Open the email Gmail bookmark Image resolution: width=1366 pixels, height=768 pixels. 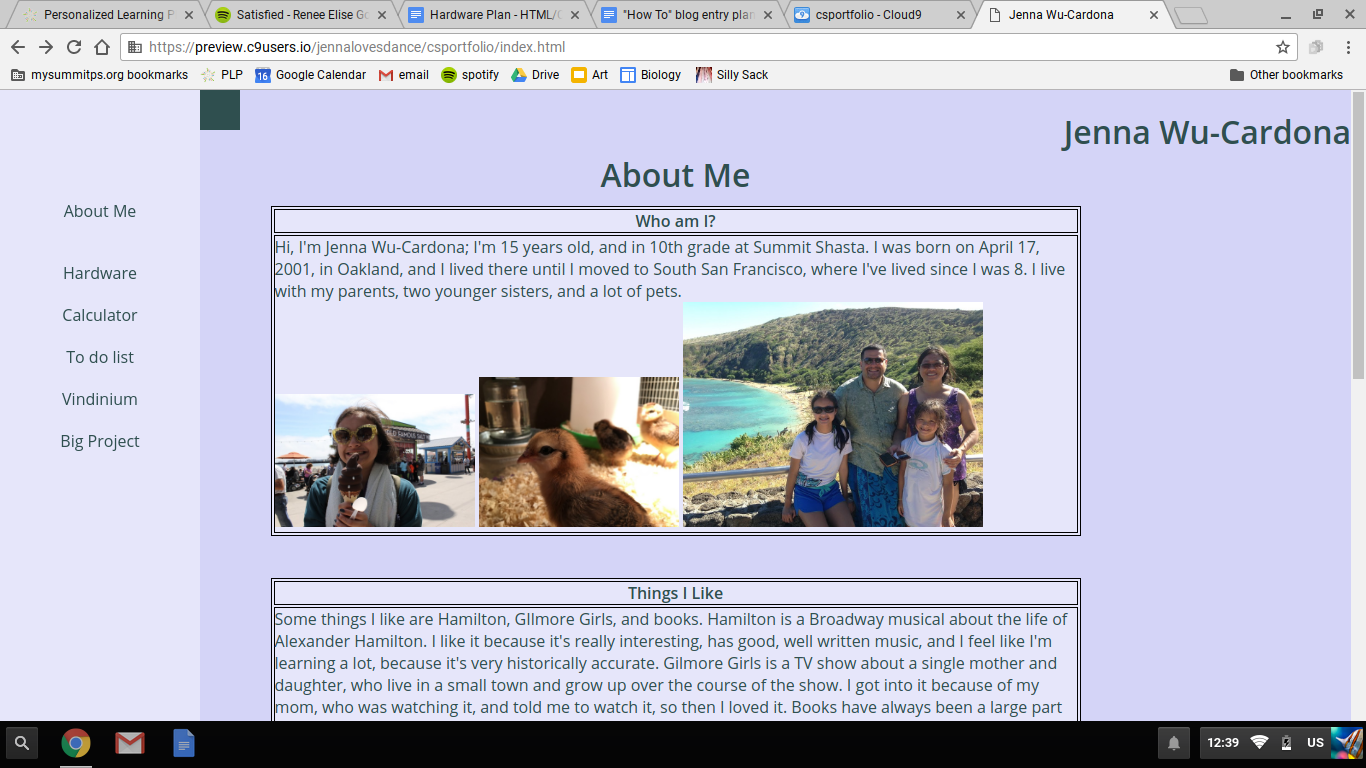pos(403,75)
